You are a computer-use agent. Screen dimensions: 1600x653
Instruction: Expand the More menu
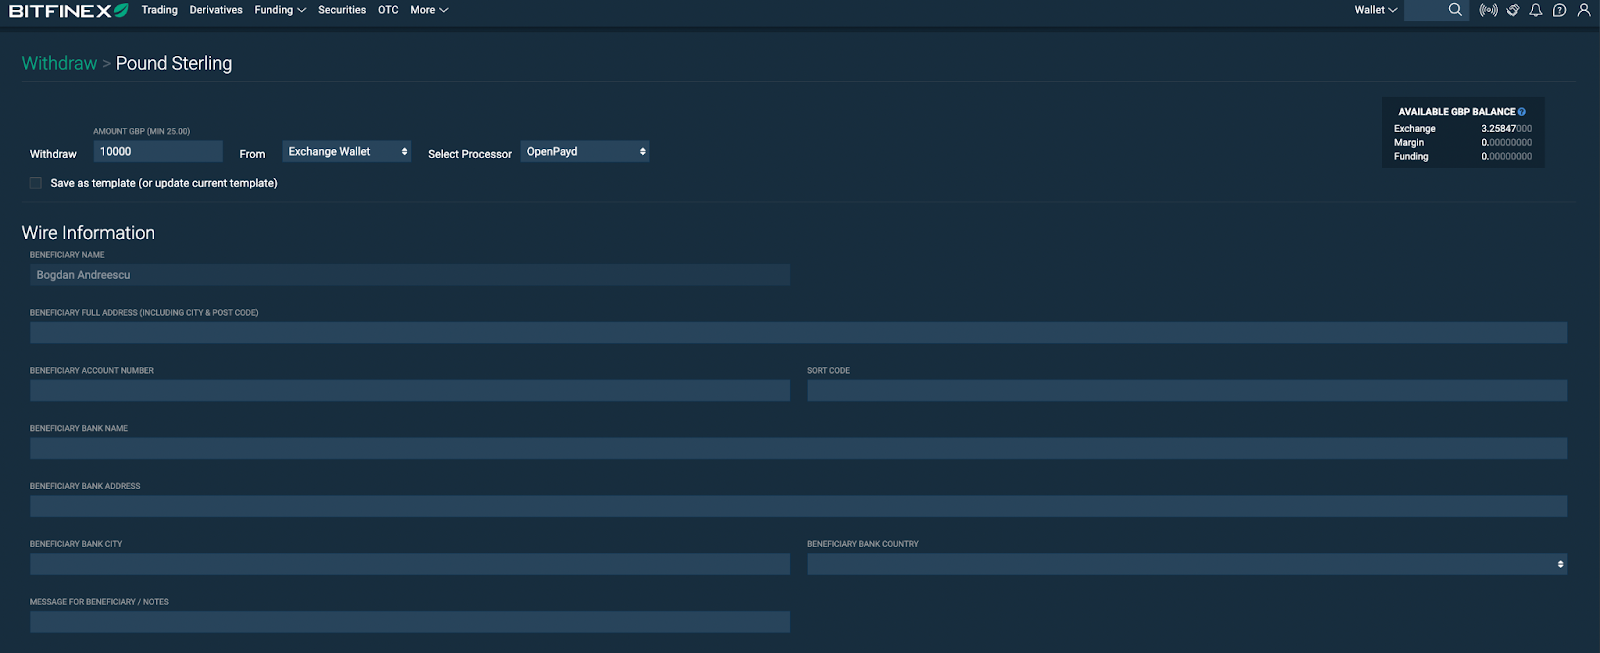coord(429,10)
